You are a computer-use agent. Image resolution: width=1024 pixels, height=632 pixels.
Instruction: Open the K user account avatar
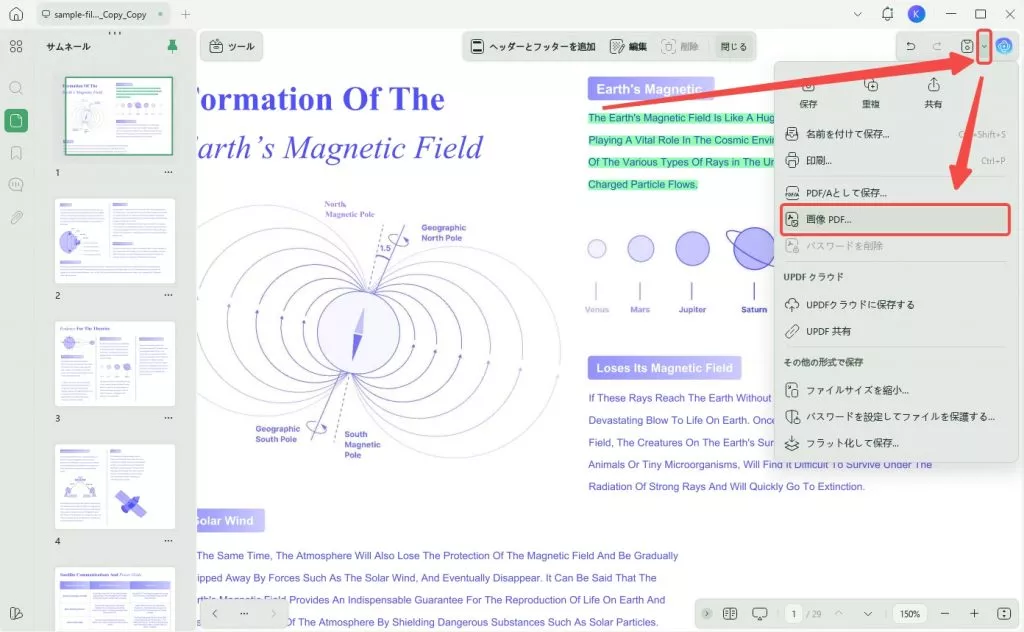point(917,14)
